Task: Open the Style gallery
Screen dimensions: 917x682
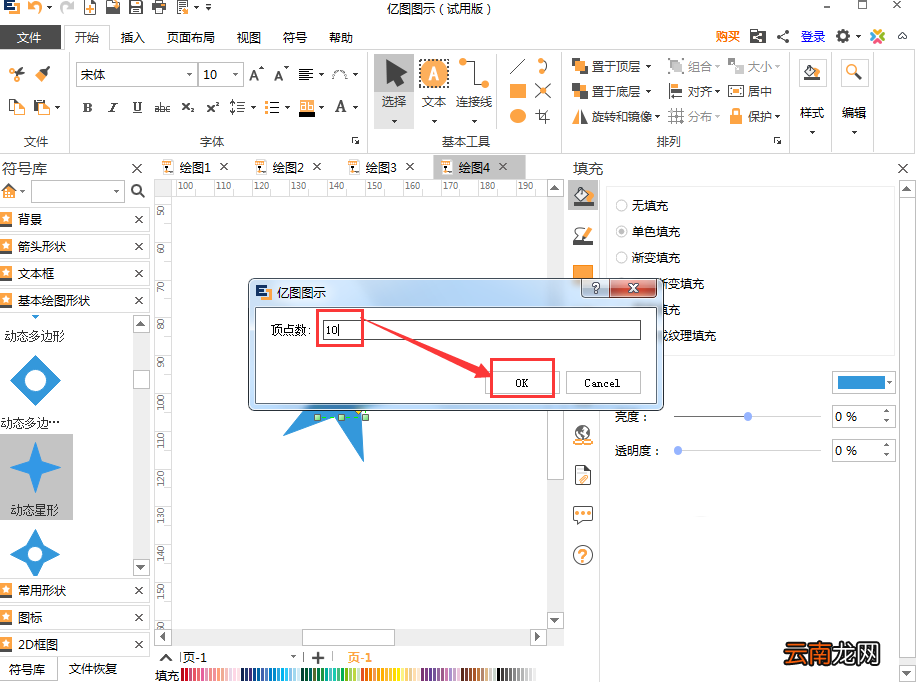Action: tap(812, 97)
